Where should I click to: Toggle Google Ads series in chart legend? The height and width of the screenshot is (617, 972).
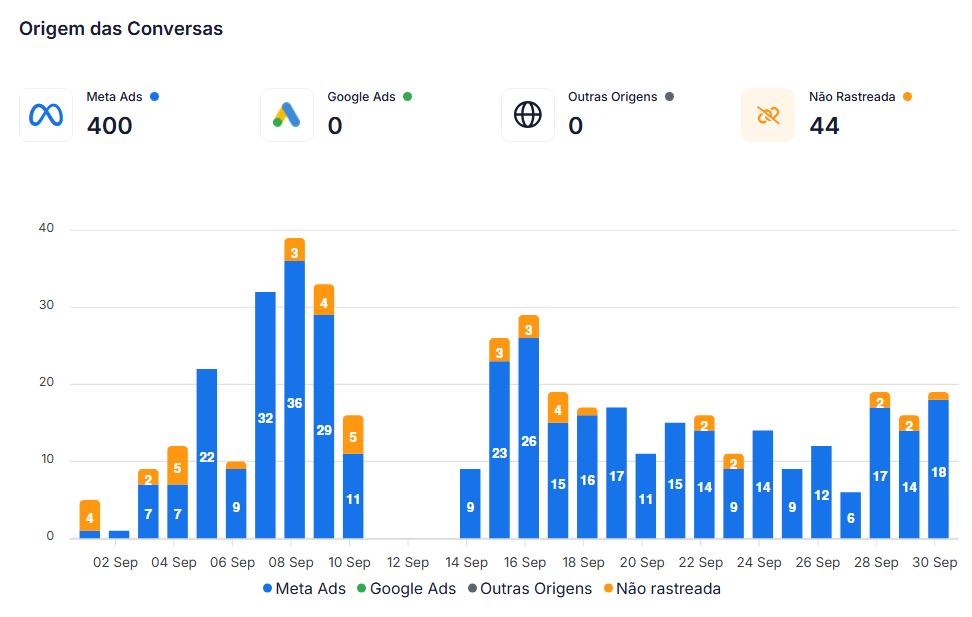[x=407, y=588]
